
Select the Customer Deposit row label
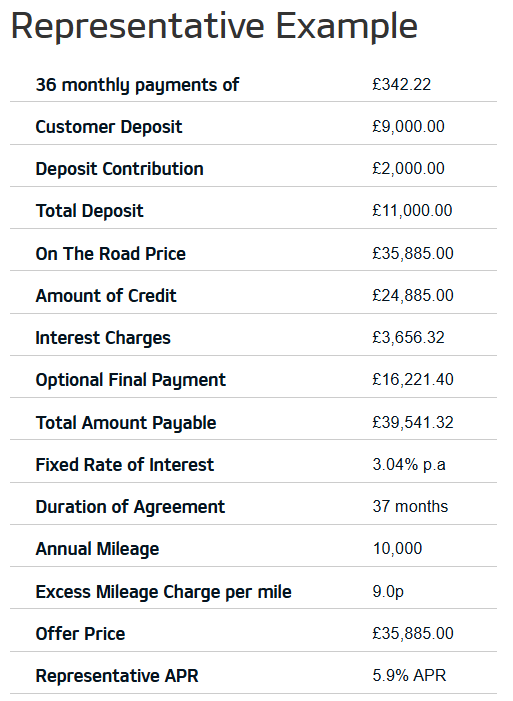[109, 127]
